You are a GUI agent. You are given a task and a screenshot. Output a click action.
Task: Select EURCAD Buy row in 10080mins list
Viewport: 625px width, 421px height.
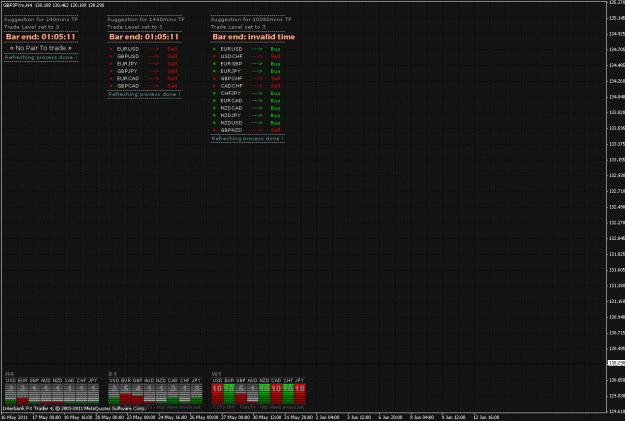tap(247, 100)
